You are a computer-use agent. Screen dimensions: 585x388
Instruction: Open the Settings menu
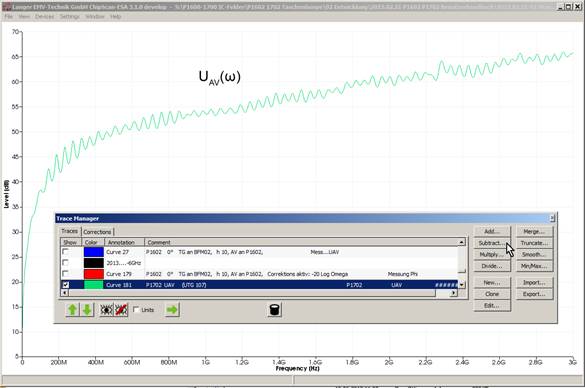(x=70, y=17)
